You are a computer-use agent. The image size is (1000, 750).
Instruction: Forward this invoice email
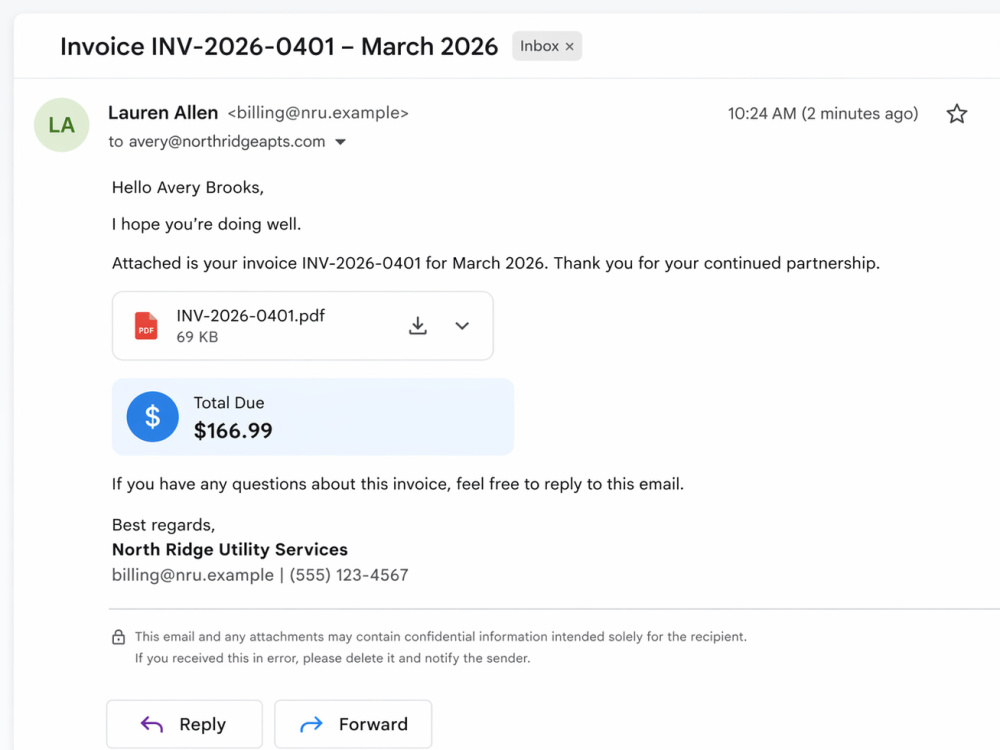[x=353, y=724]
